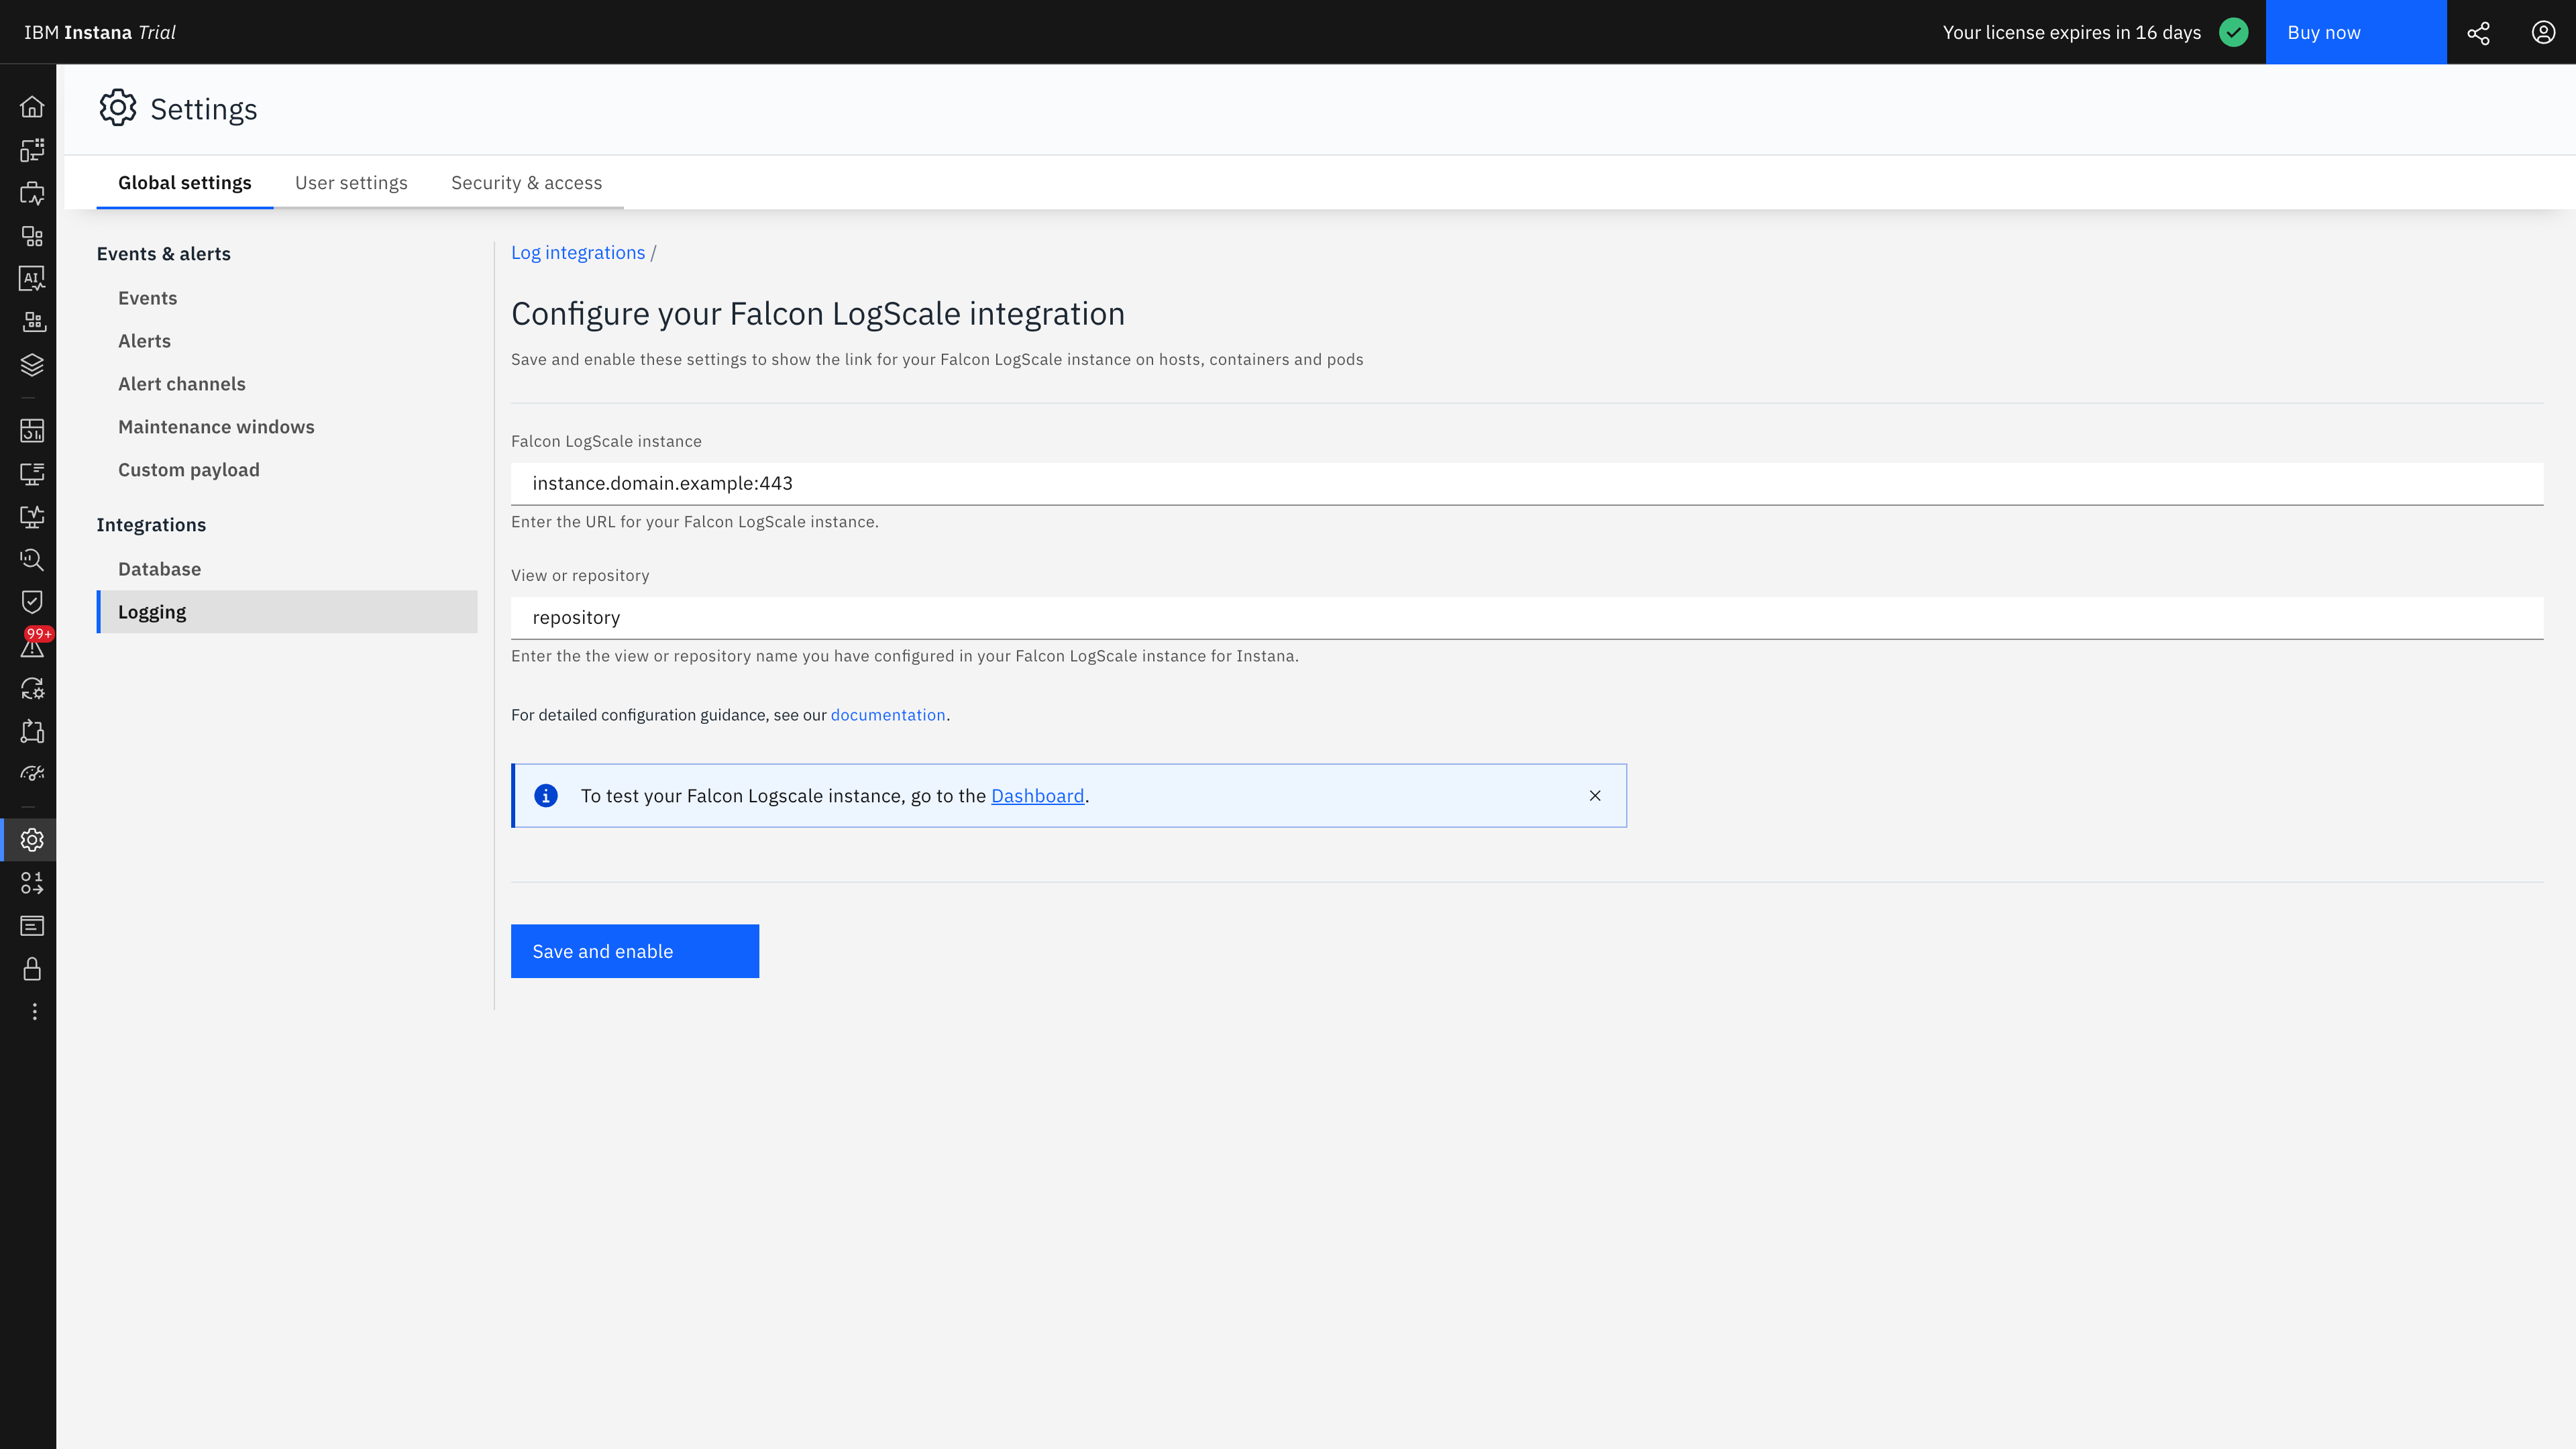2576x1449 pixels.
Task: Select Logging under Integrations
Action: coord(287,612)
